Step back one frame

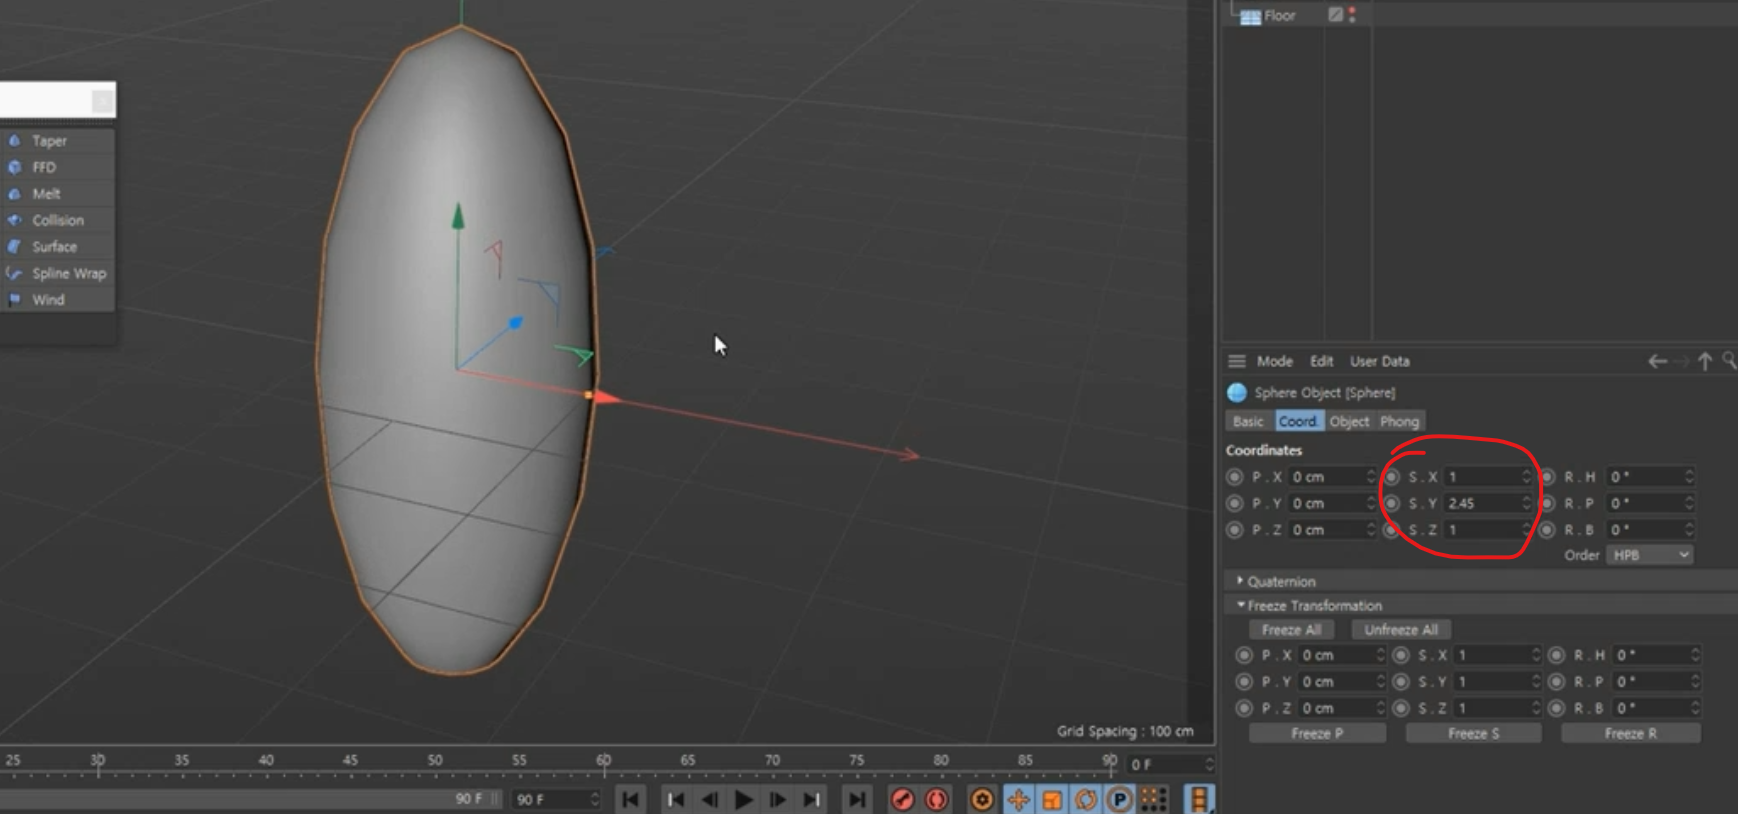click(x=710, y=799)
